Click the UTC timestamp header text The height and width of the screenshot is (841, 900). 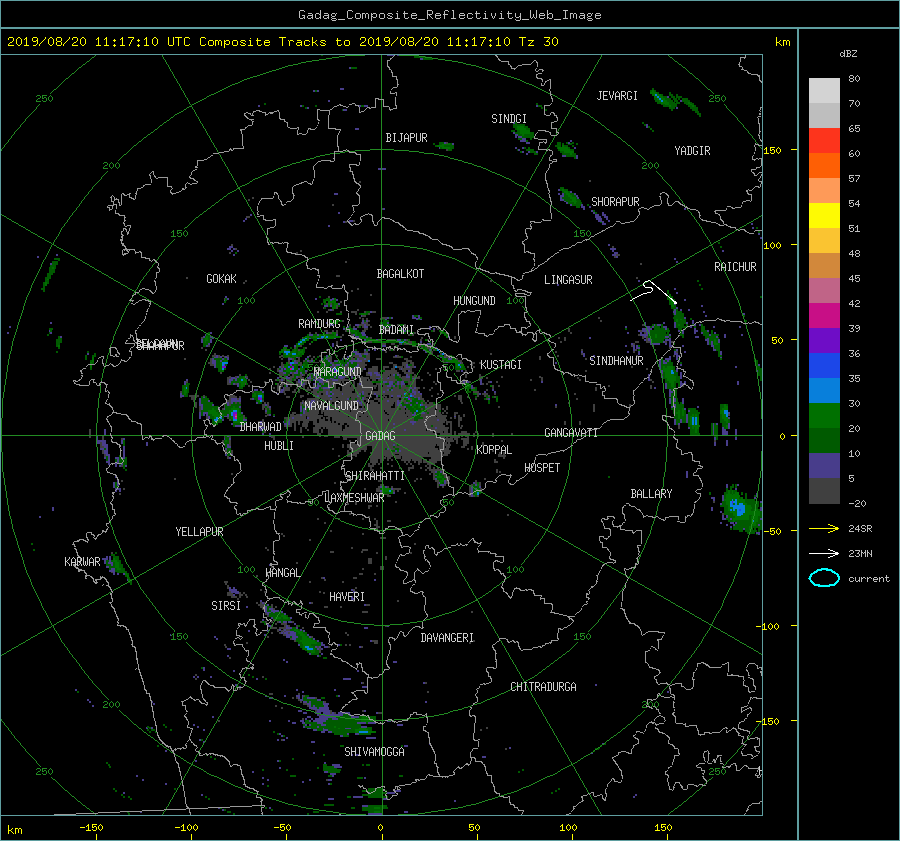click(282, 42)
